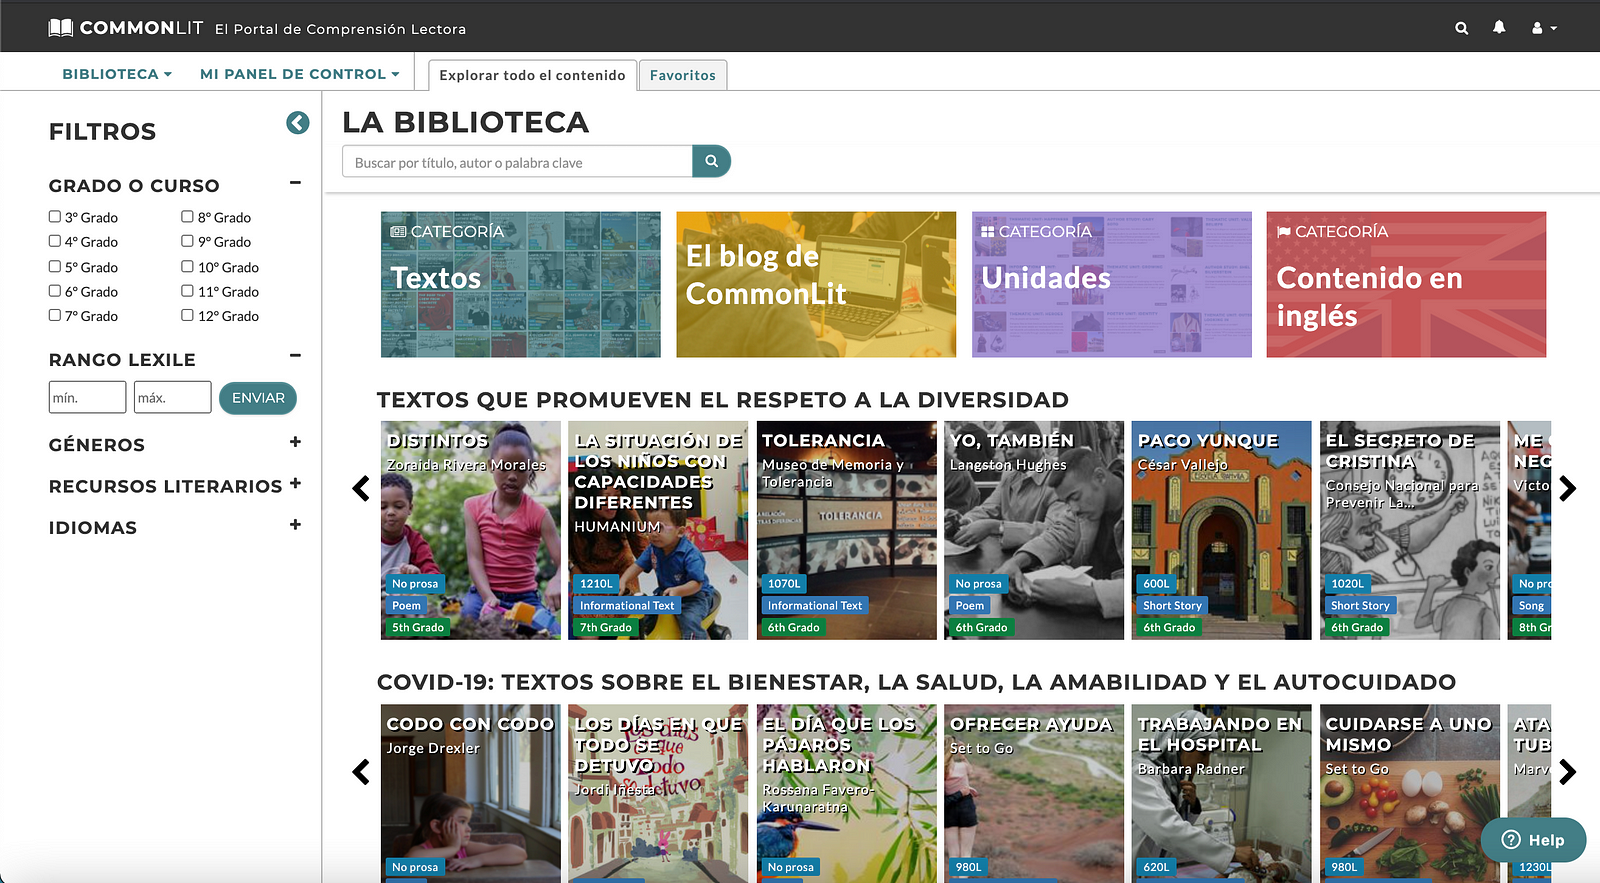Open the Ofrecer ayuda card
1600x883 pixels.
[x=1034, y=793]
